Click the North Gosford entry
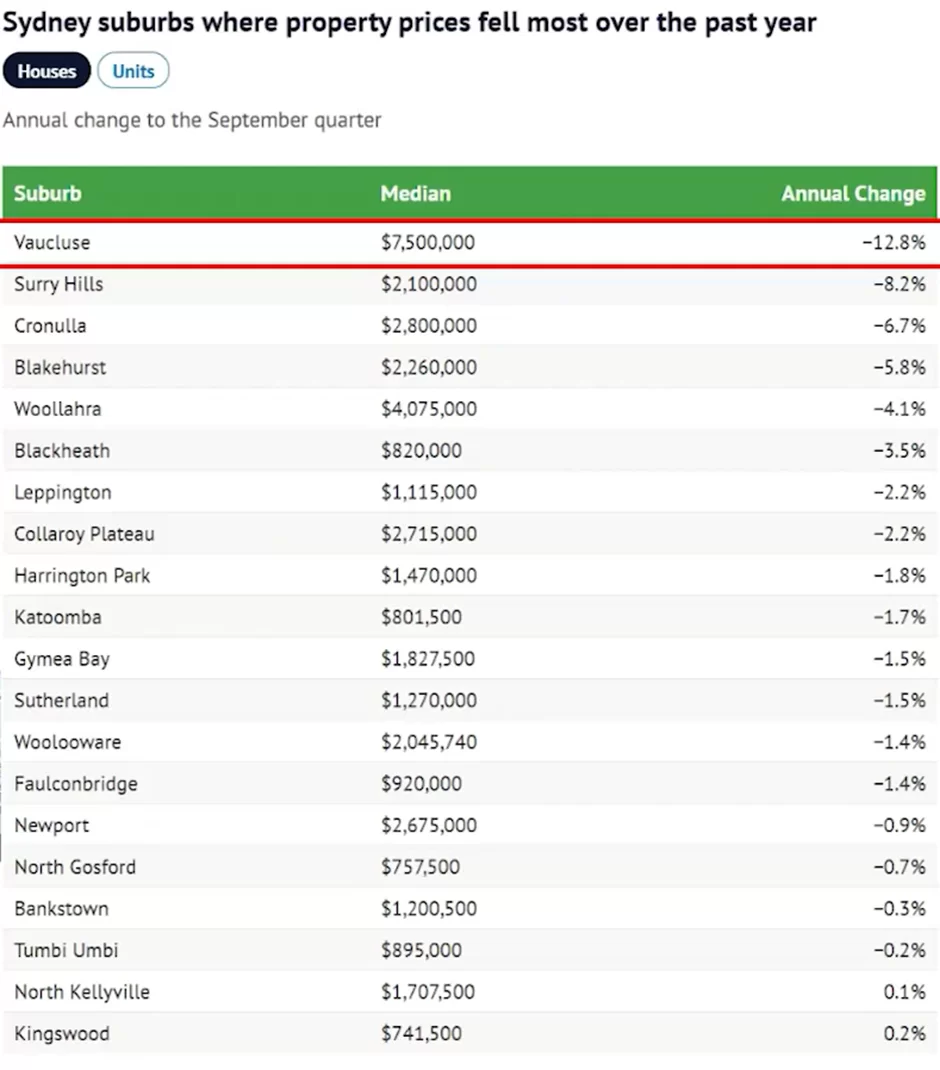 pyautogui.click(x=75, y=867)
